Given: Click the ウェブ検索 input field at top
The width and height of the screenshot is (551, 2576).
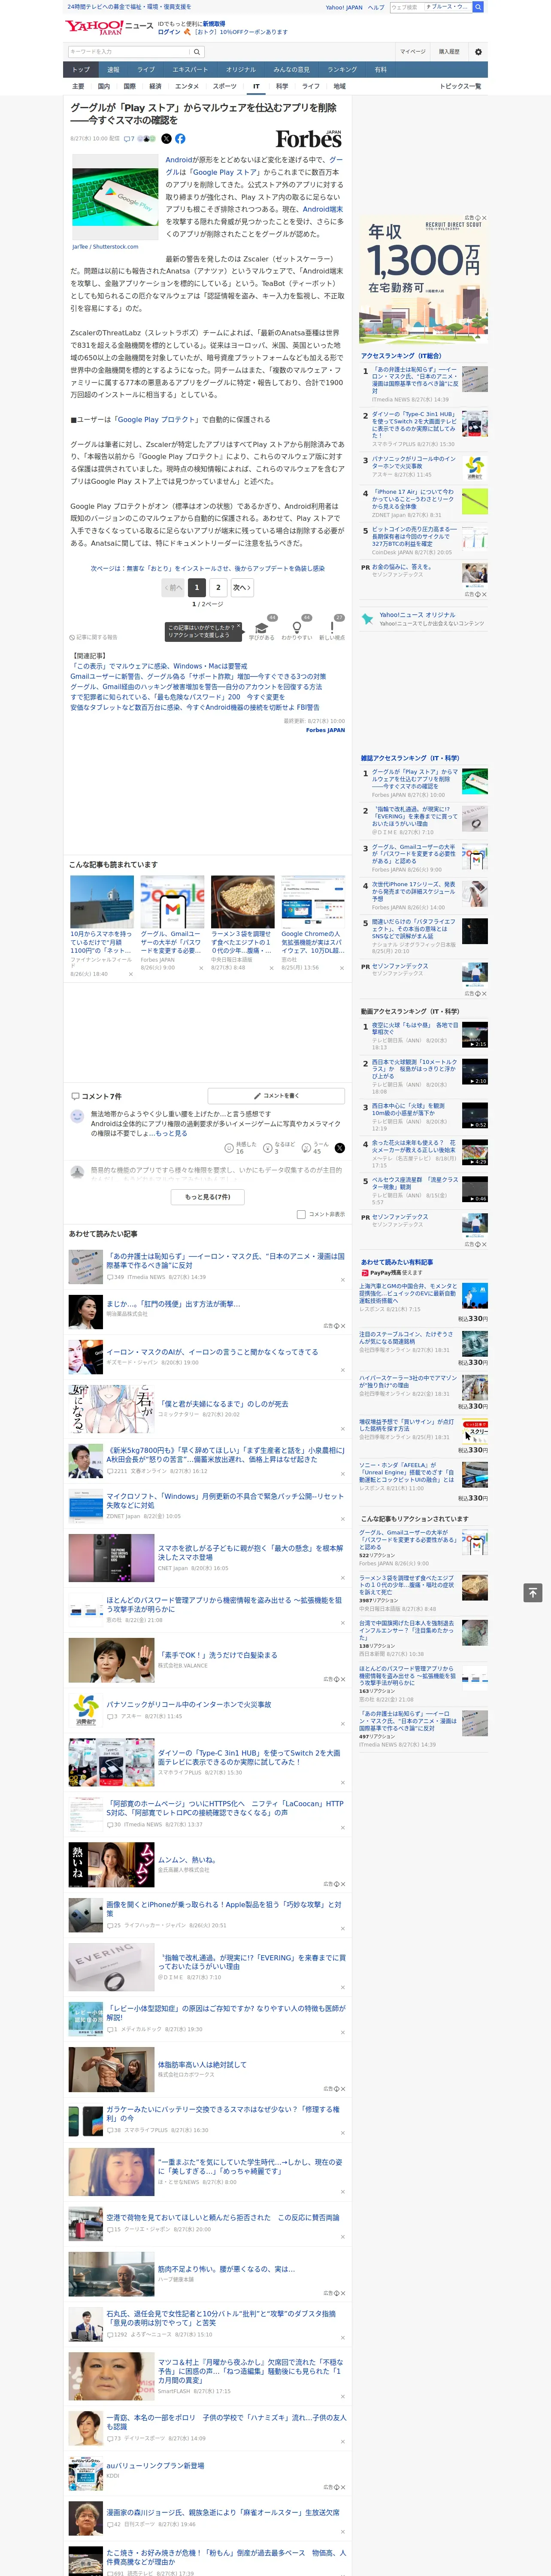Looking at the screenshot, I should (406, 7).
